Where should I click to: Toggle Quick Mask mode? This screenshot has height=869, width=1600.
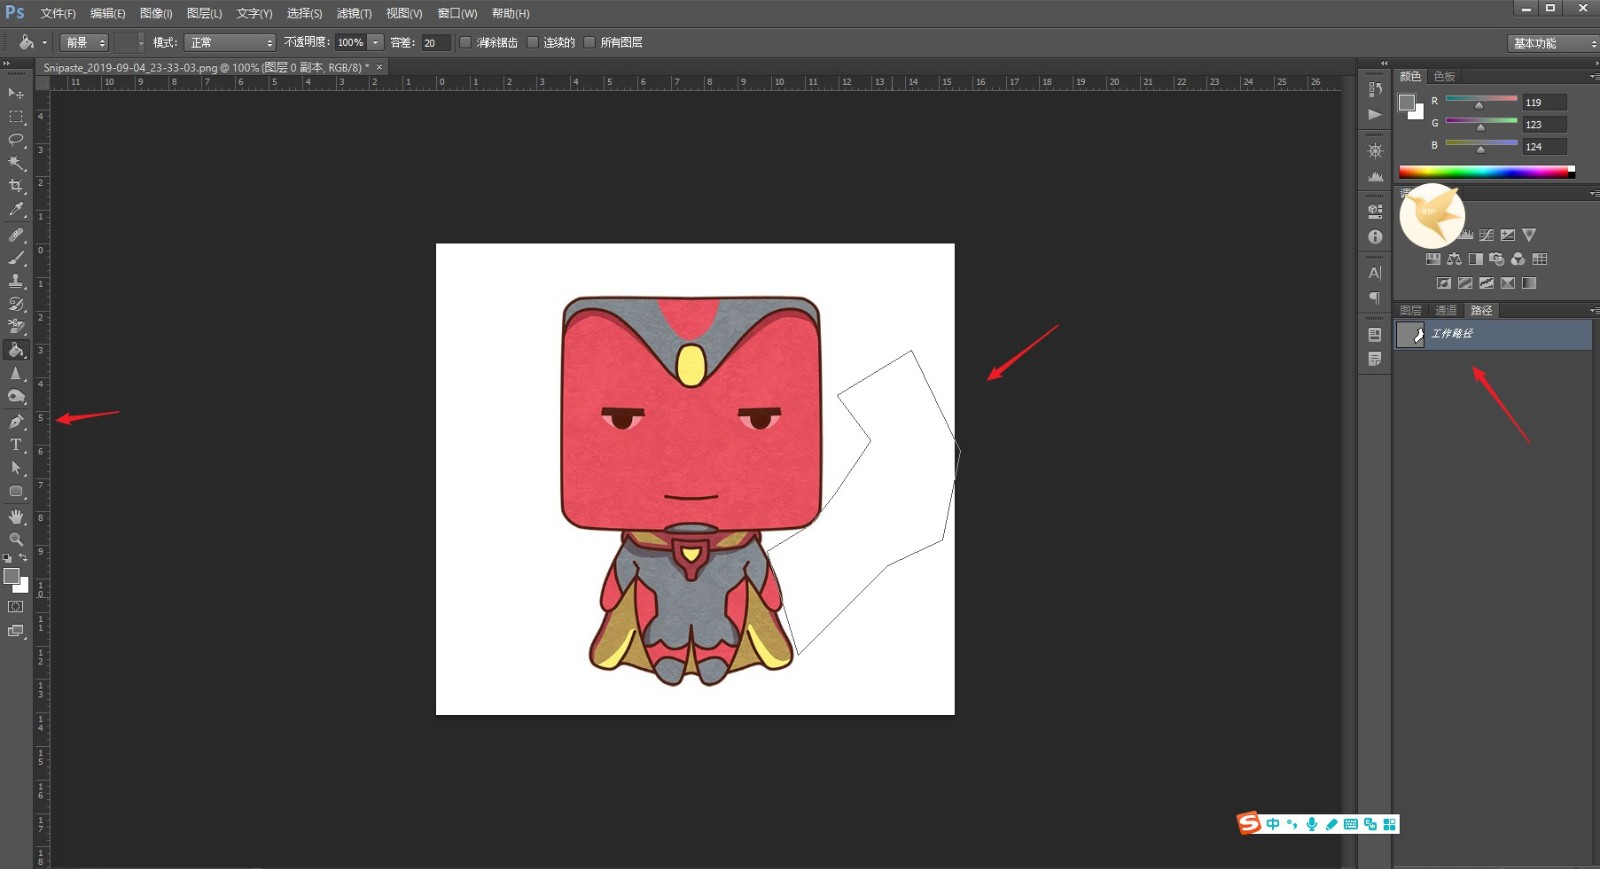[16, 607]
